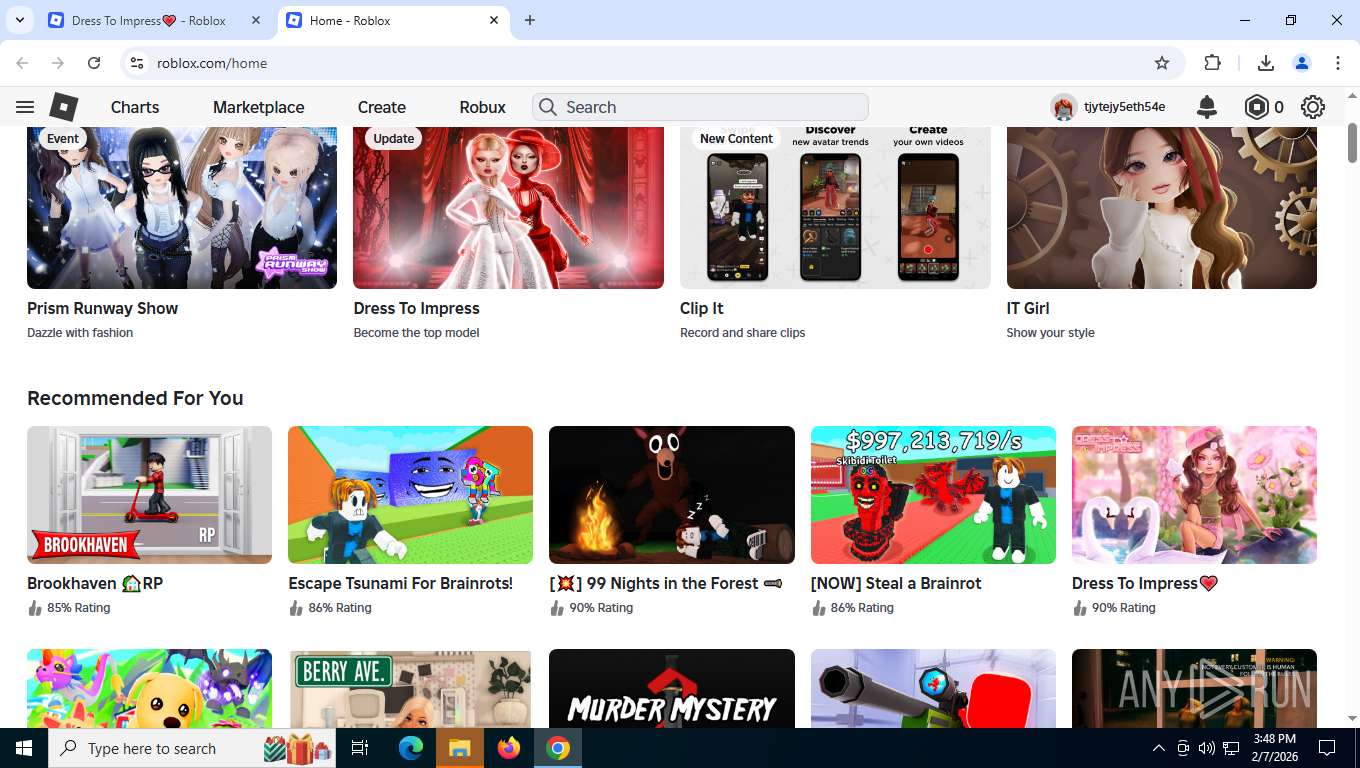The width and height of the screenshot is (1360, 768).
Task: Open a new browser tab
Action: click(530, 20)
